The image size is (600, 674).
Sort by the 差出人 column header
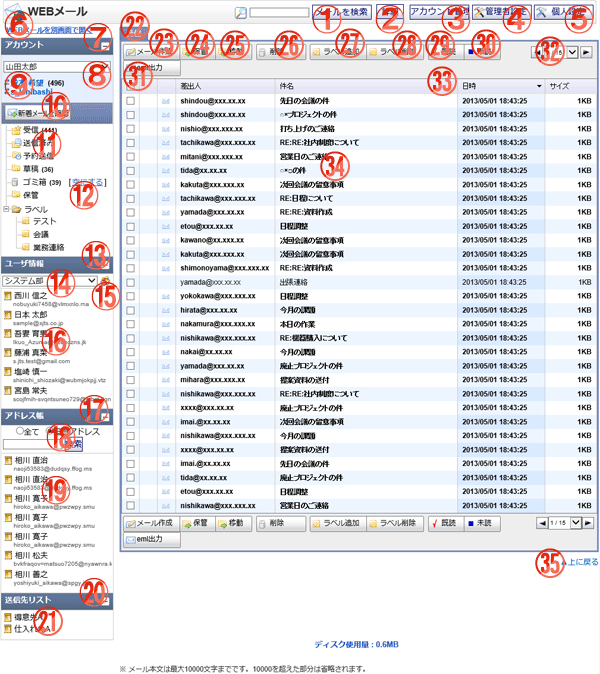point(225,86)
